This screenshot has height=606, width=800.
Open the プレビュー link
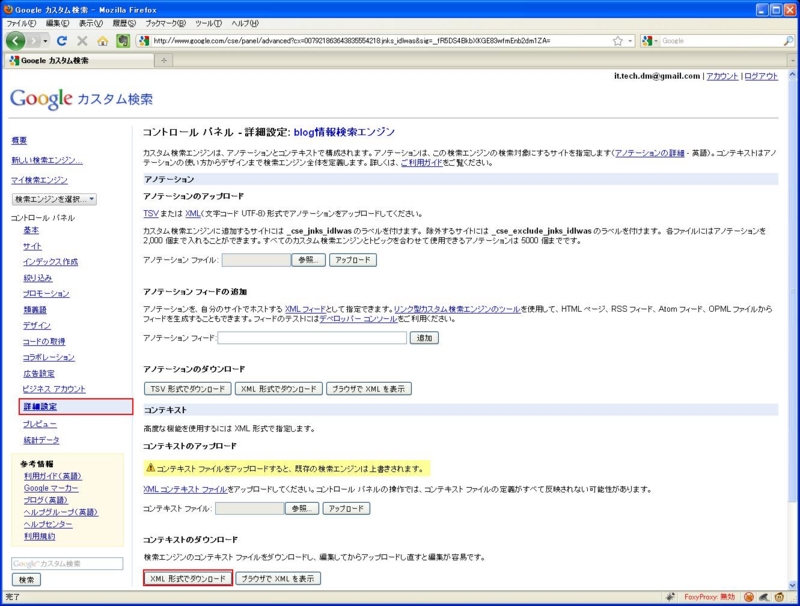point(40,424)
